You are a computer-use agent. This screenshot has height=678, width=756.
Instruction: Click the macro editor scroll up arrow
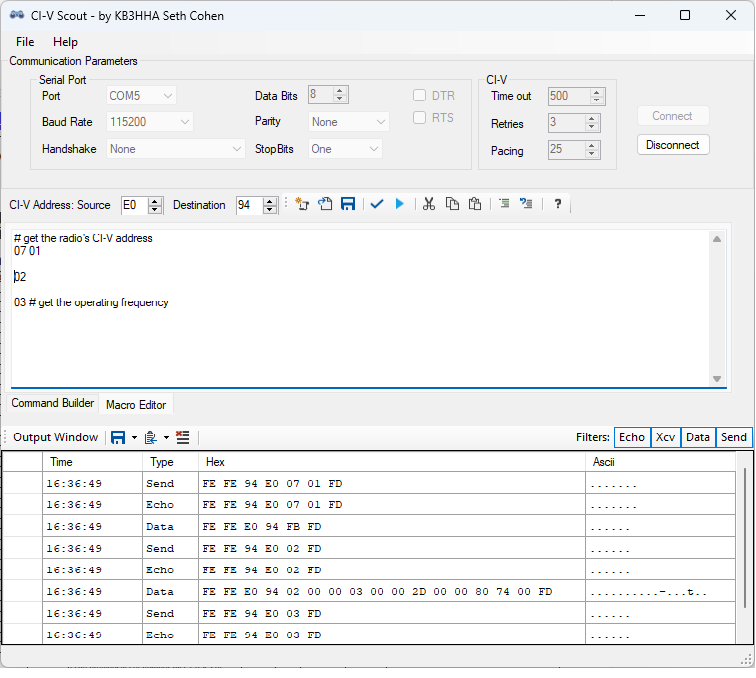[717, 239]
